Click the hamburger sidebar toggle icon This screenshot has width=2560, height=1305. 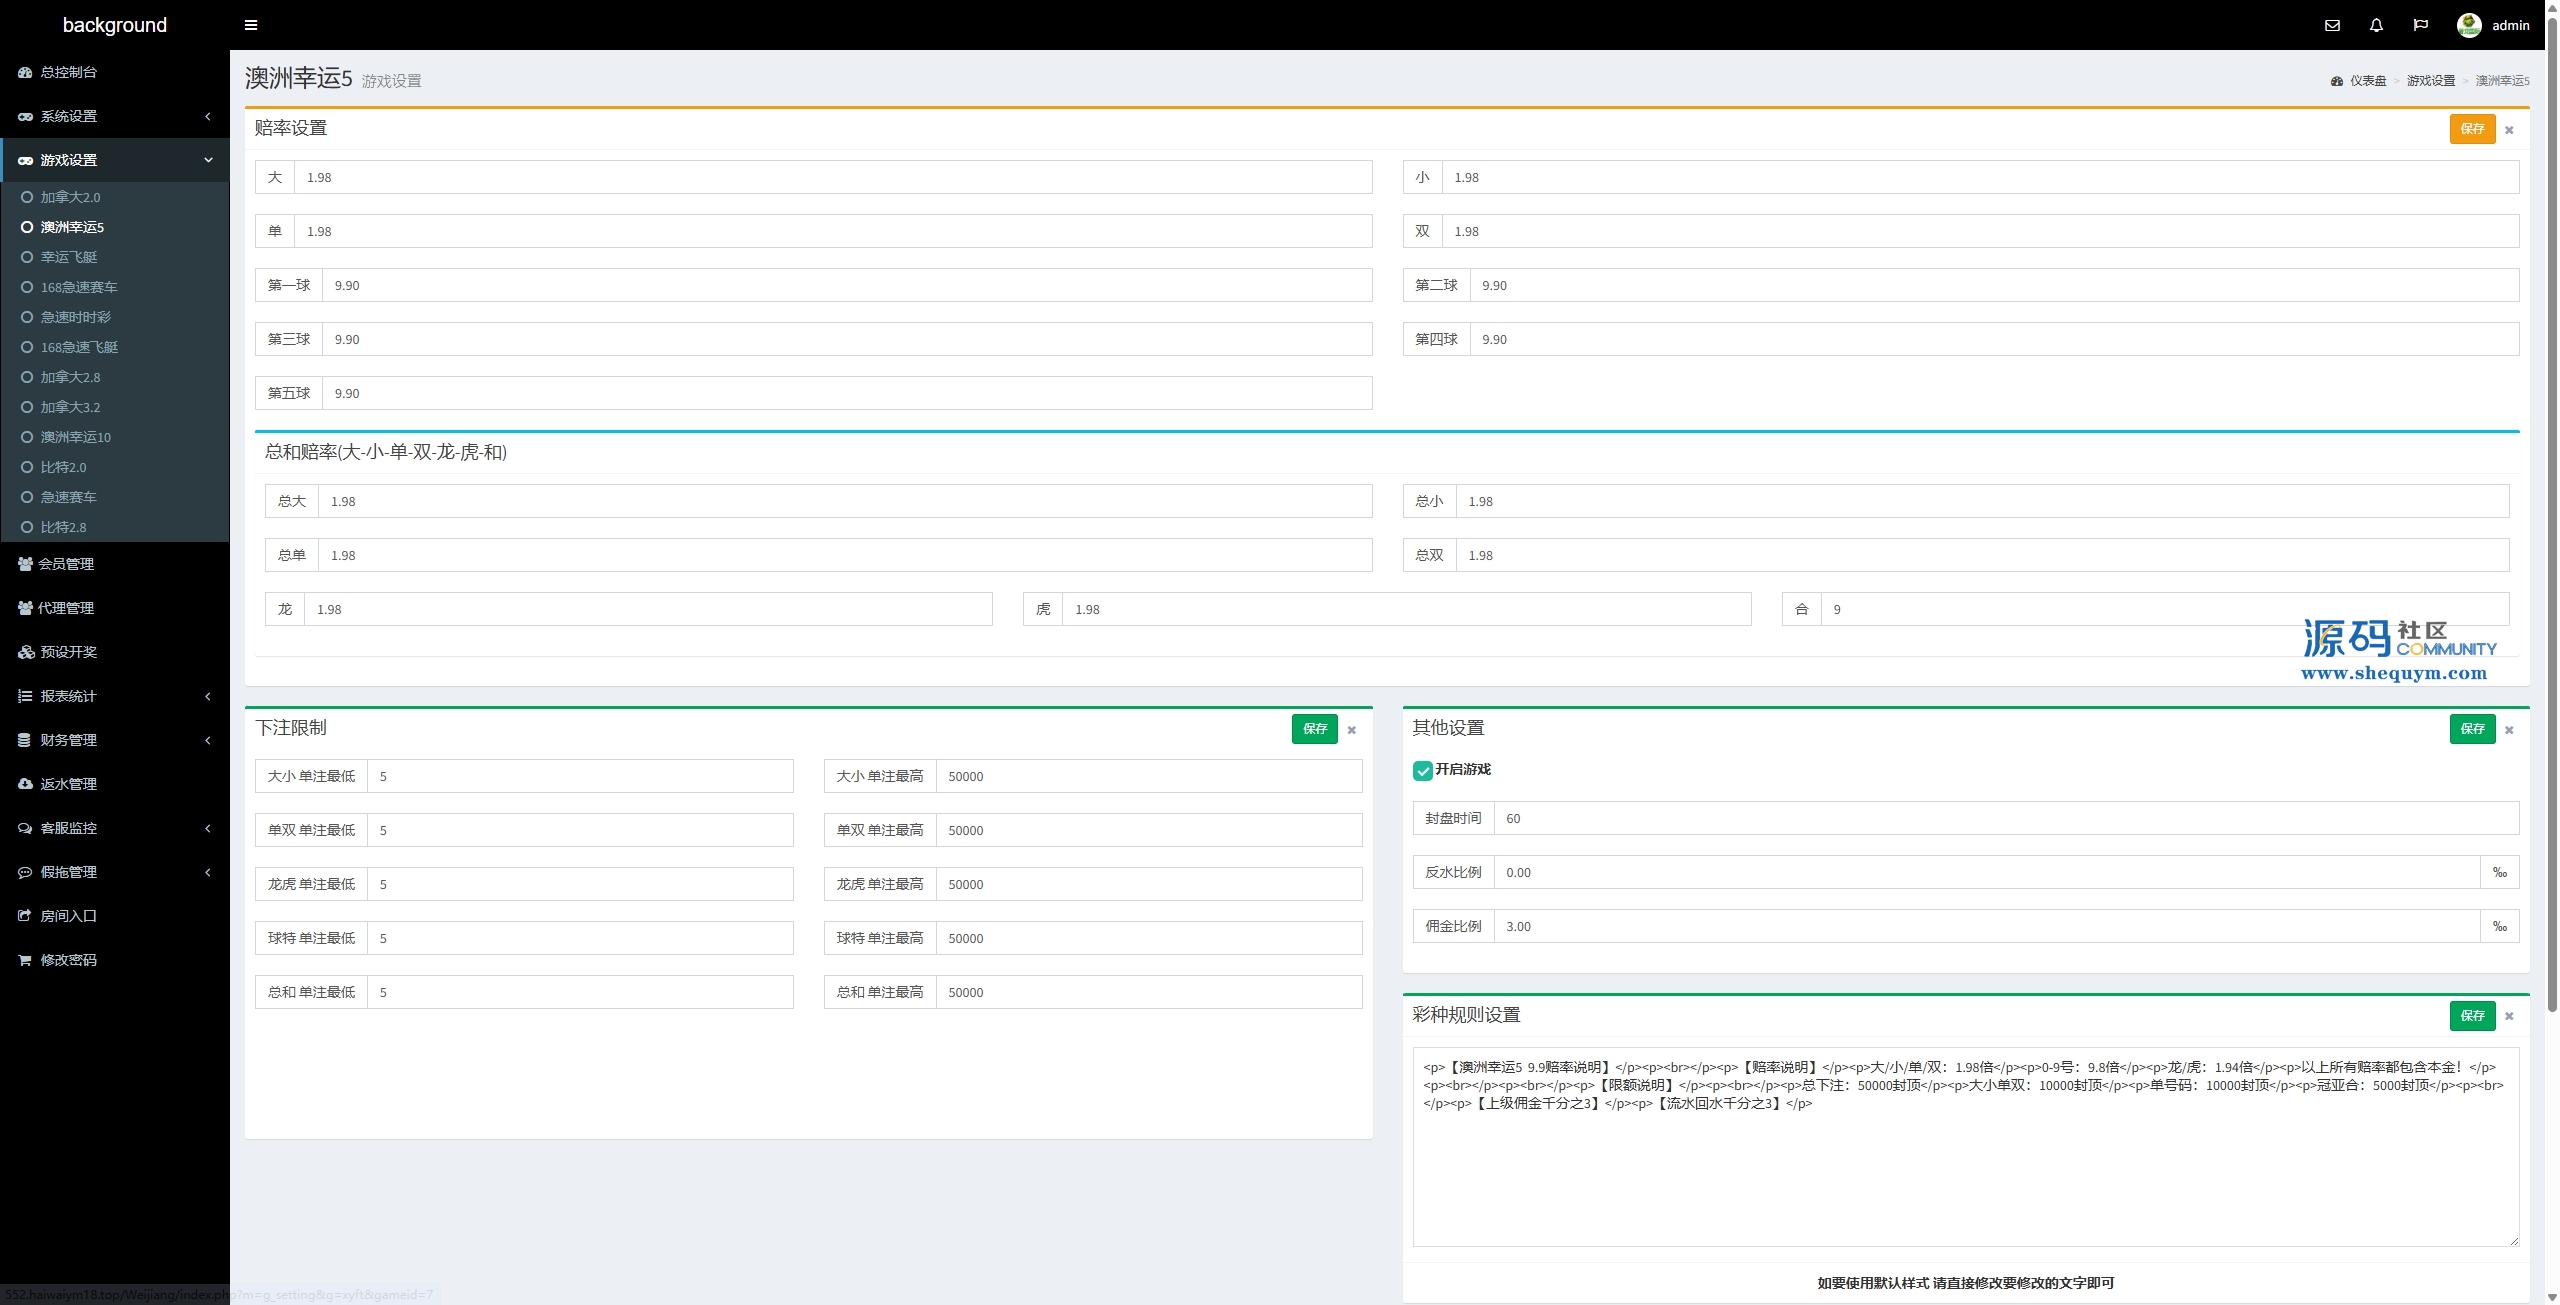coord(251,25)
